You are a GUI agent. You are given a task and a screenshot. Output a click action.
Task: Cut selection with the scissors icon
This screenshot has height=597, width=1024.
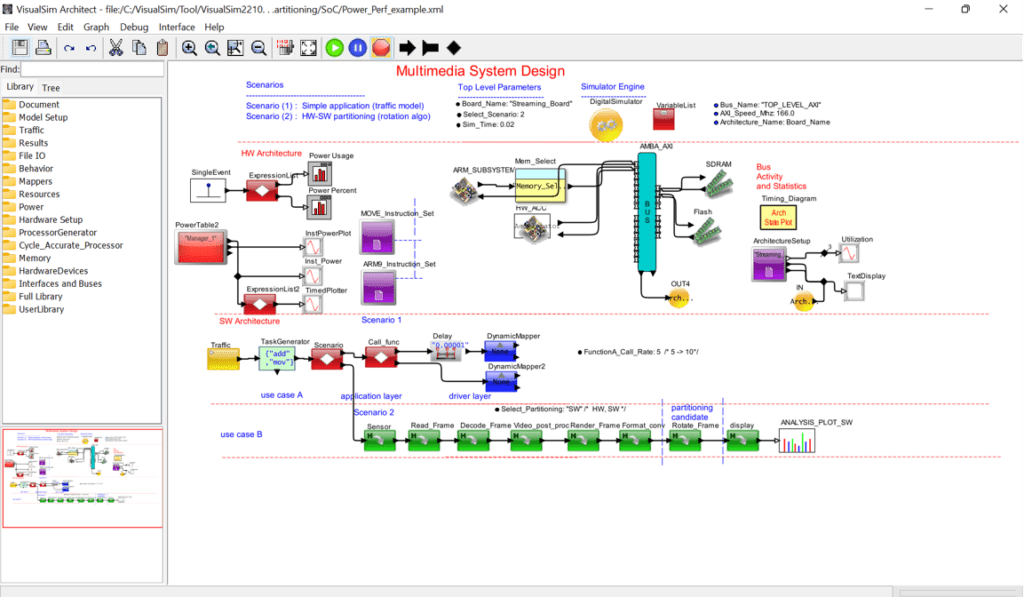pyautogui.click(x=116, y=47)
